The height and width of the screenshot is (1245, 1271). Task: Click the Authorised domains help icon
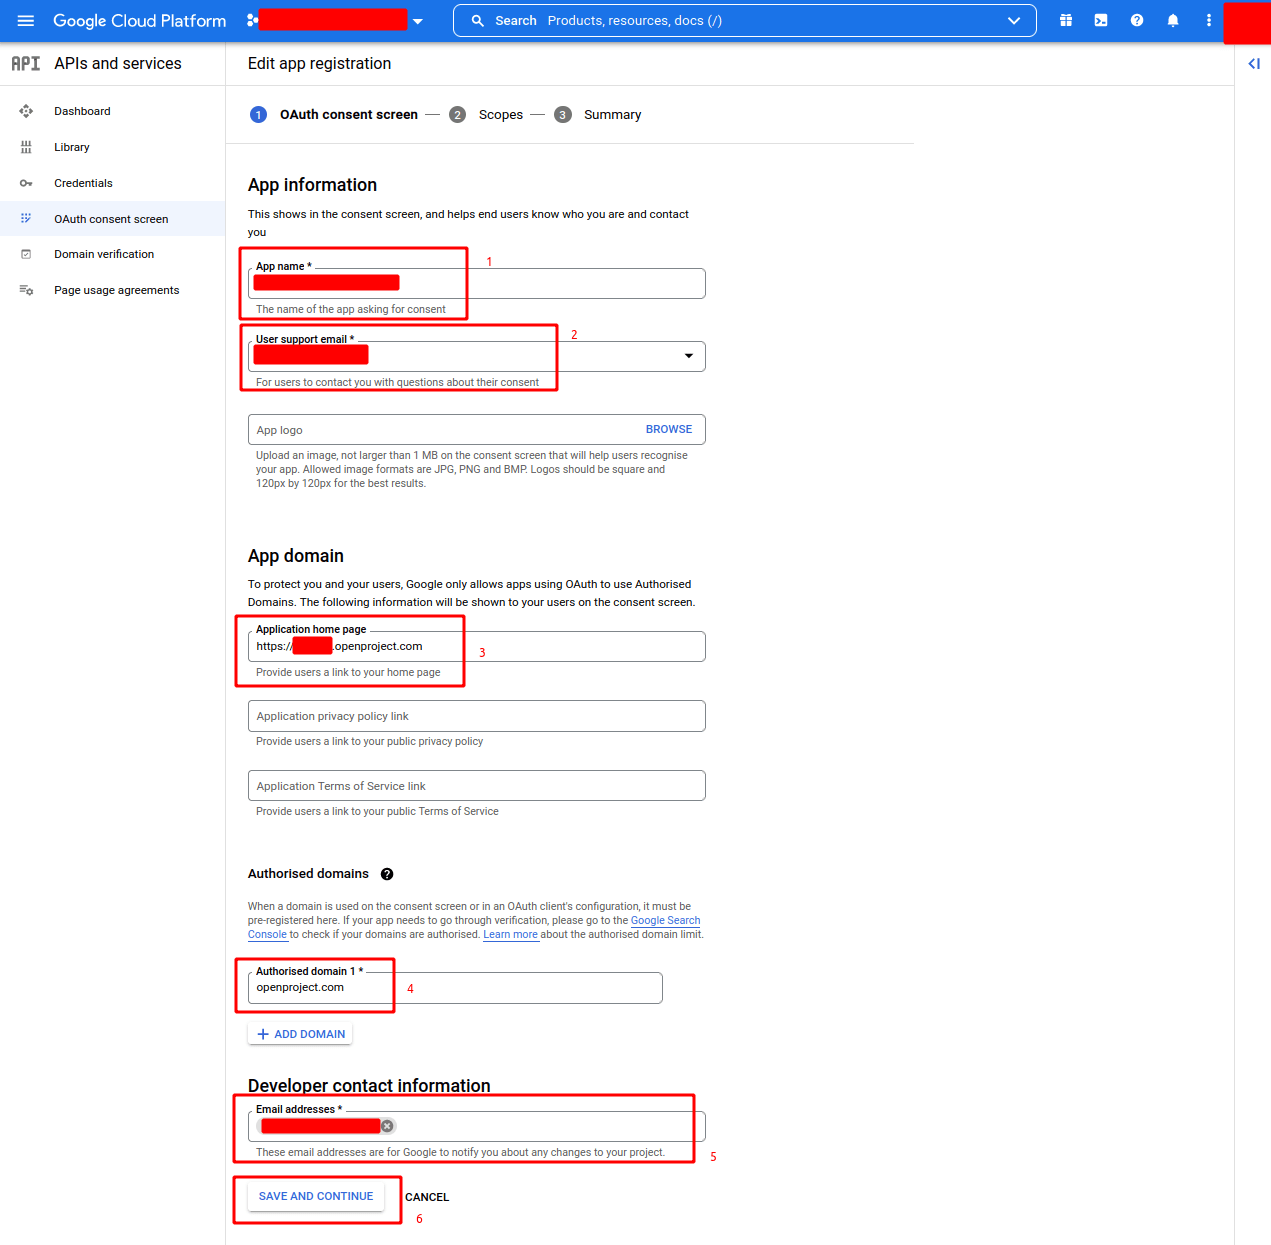[387, 874]
